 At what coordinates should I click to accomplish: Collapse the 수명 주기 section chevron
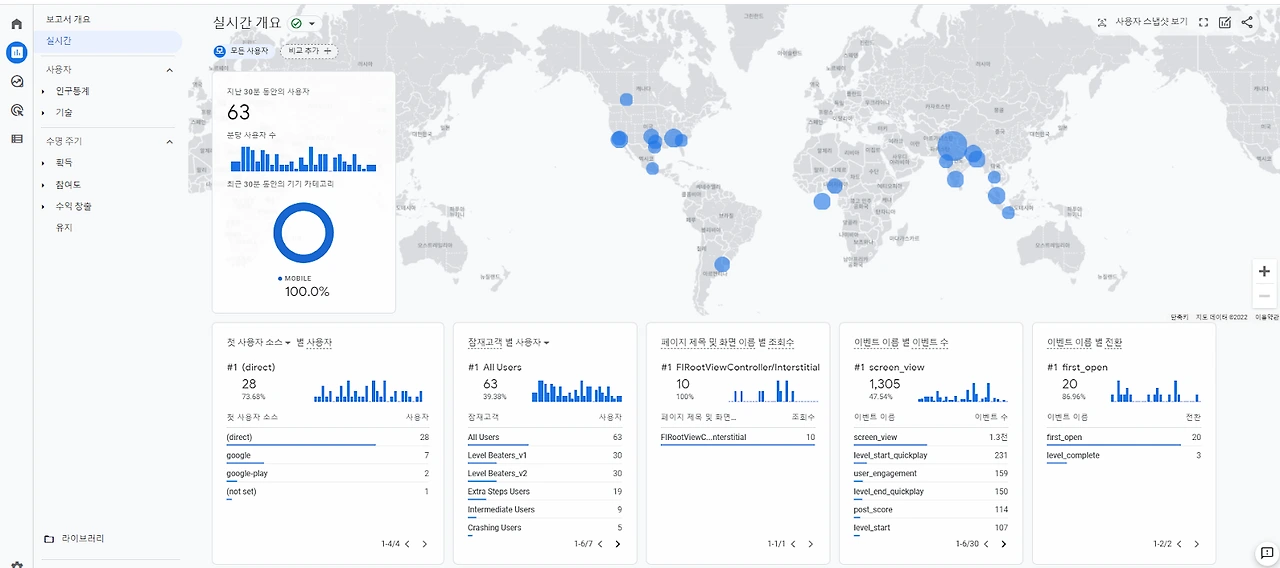(169, 142)
